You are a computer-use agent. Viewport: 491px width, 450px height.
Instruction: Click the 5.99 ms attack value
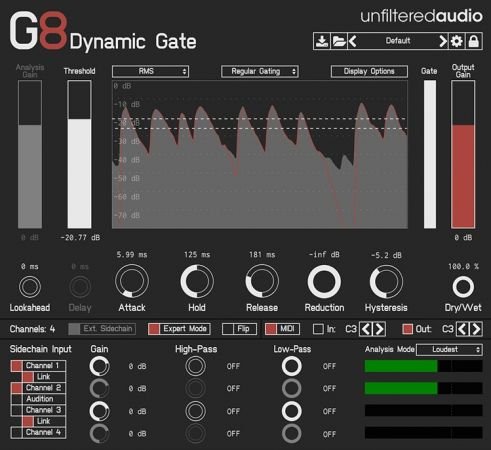coord(132,255)
